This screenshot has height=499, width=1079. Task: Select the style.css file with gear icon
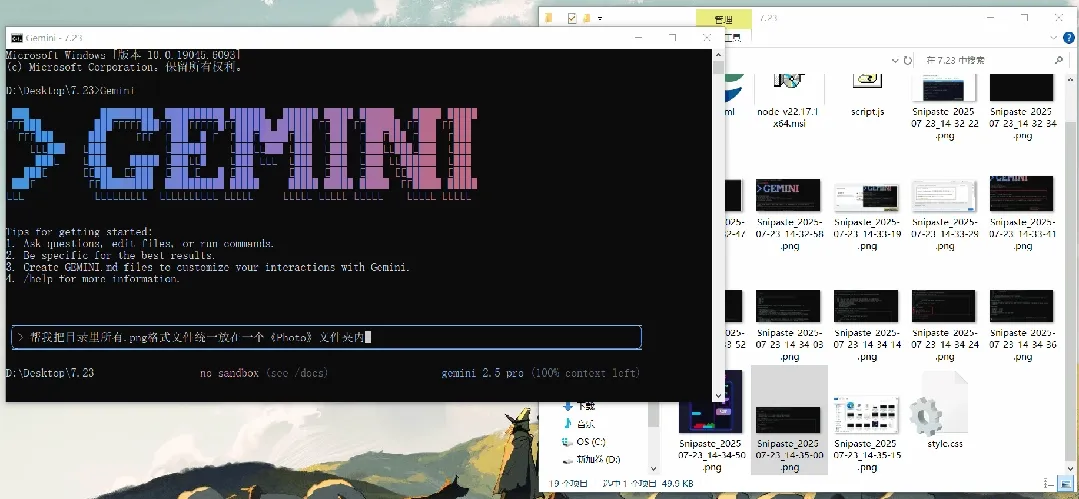point(945,411)
